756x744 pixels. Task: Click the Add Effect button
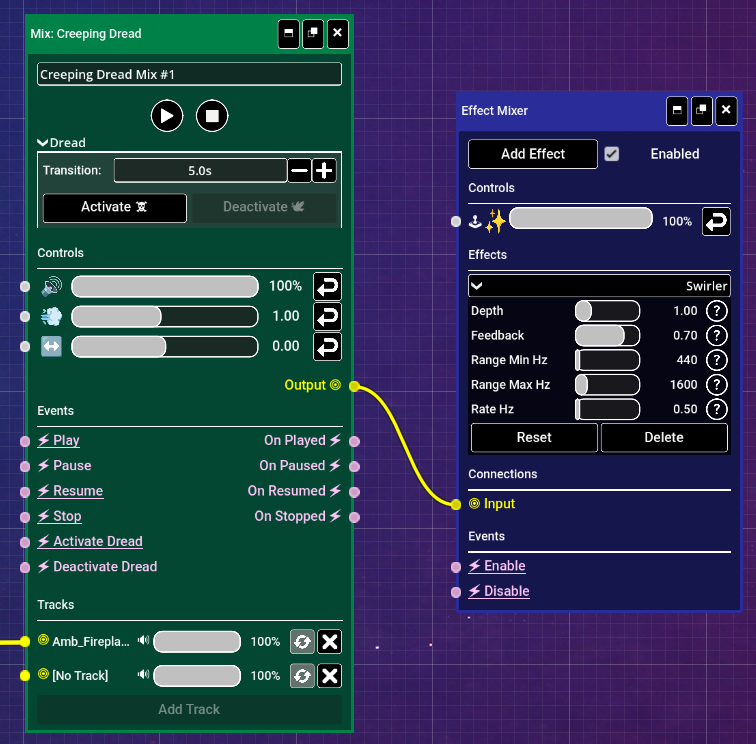(533, 154)
